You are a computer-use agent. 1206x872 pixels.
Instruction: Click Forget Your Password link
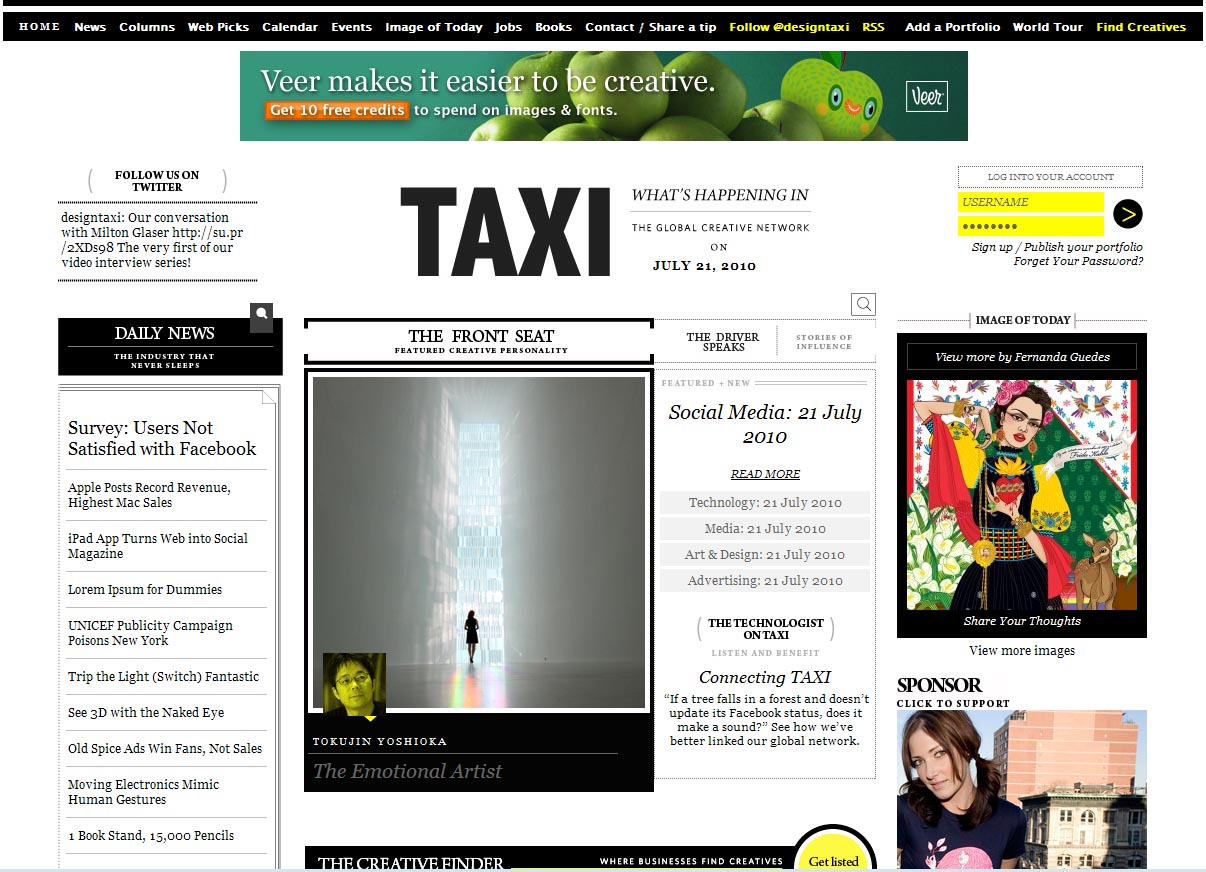click(x=1078, y=261)
